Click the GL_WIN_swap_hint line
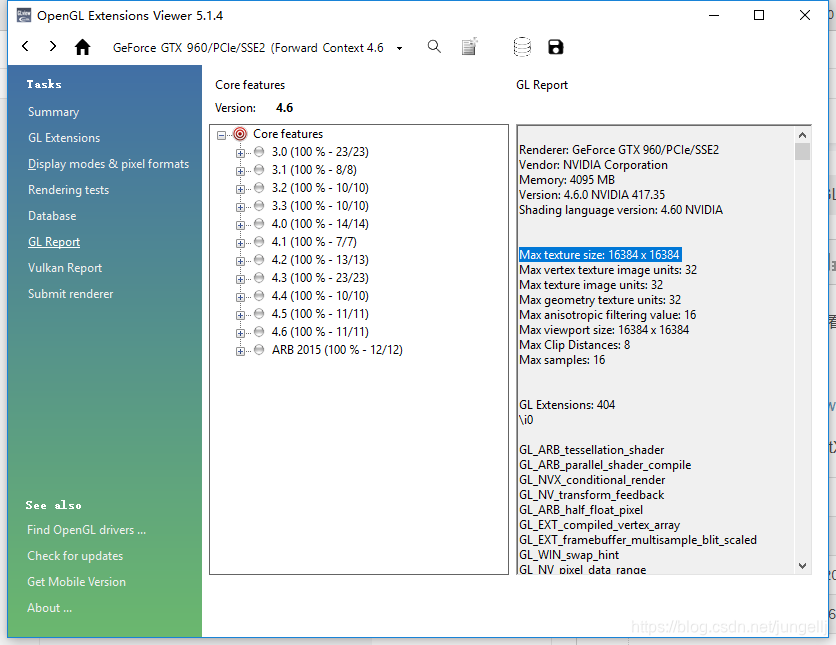836x645 pixels. tap(569, 555)
